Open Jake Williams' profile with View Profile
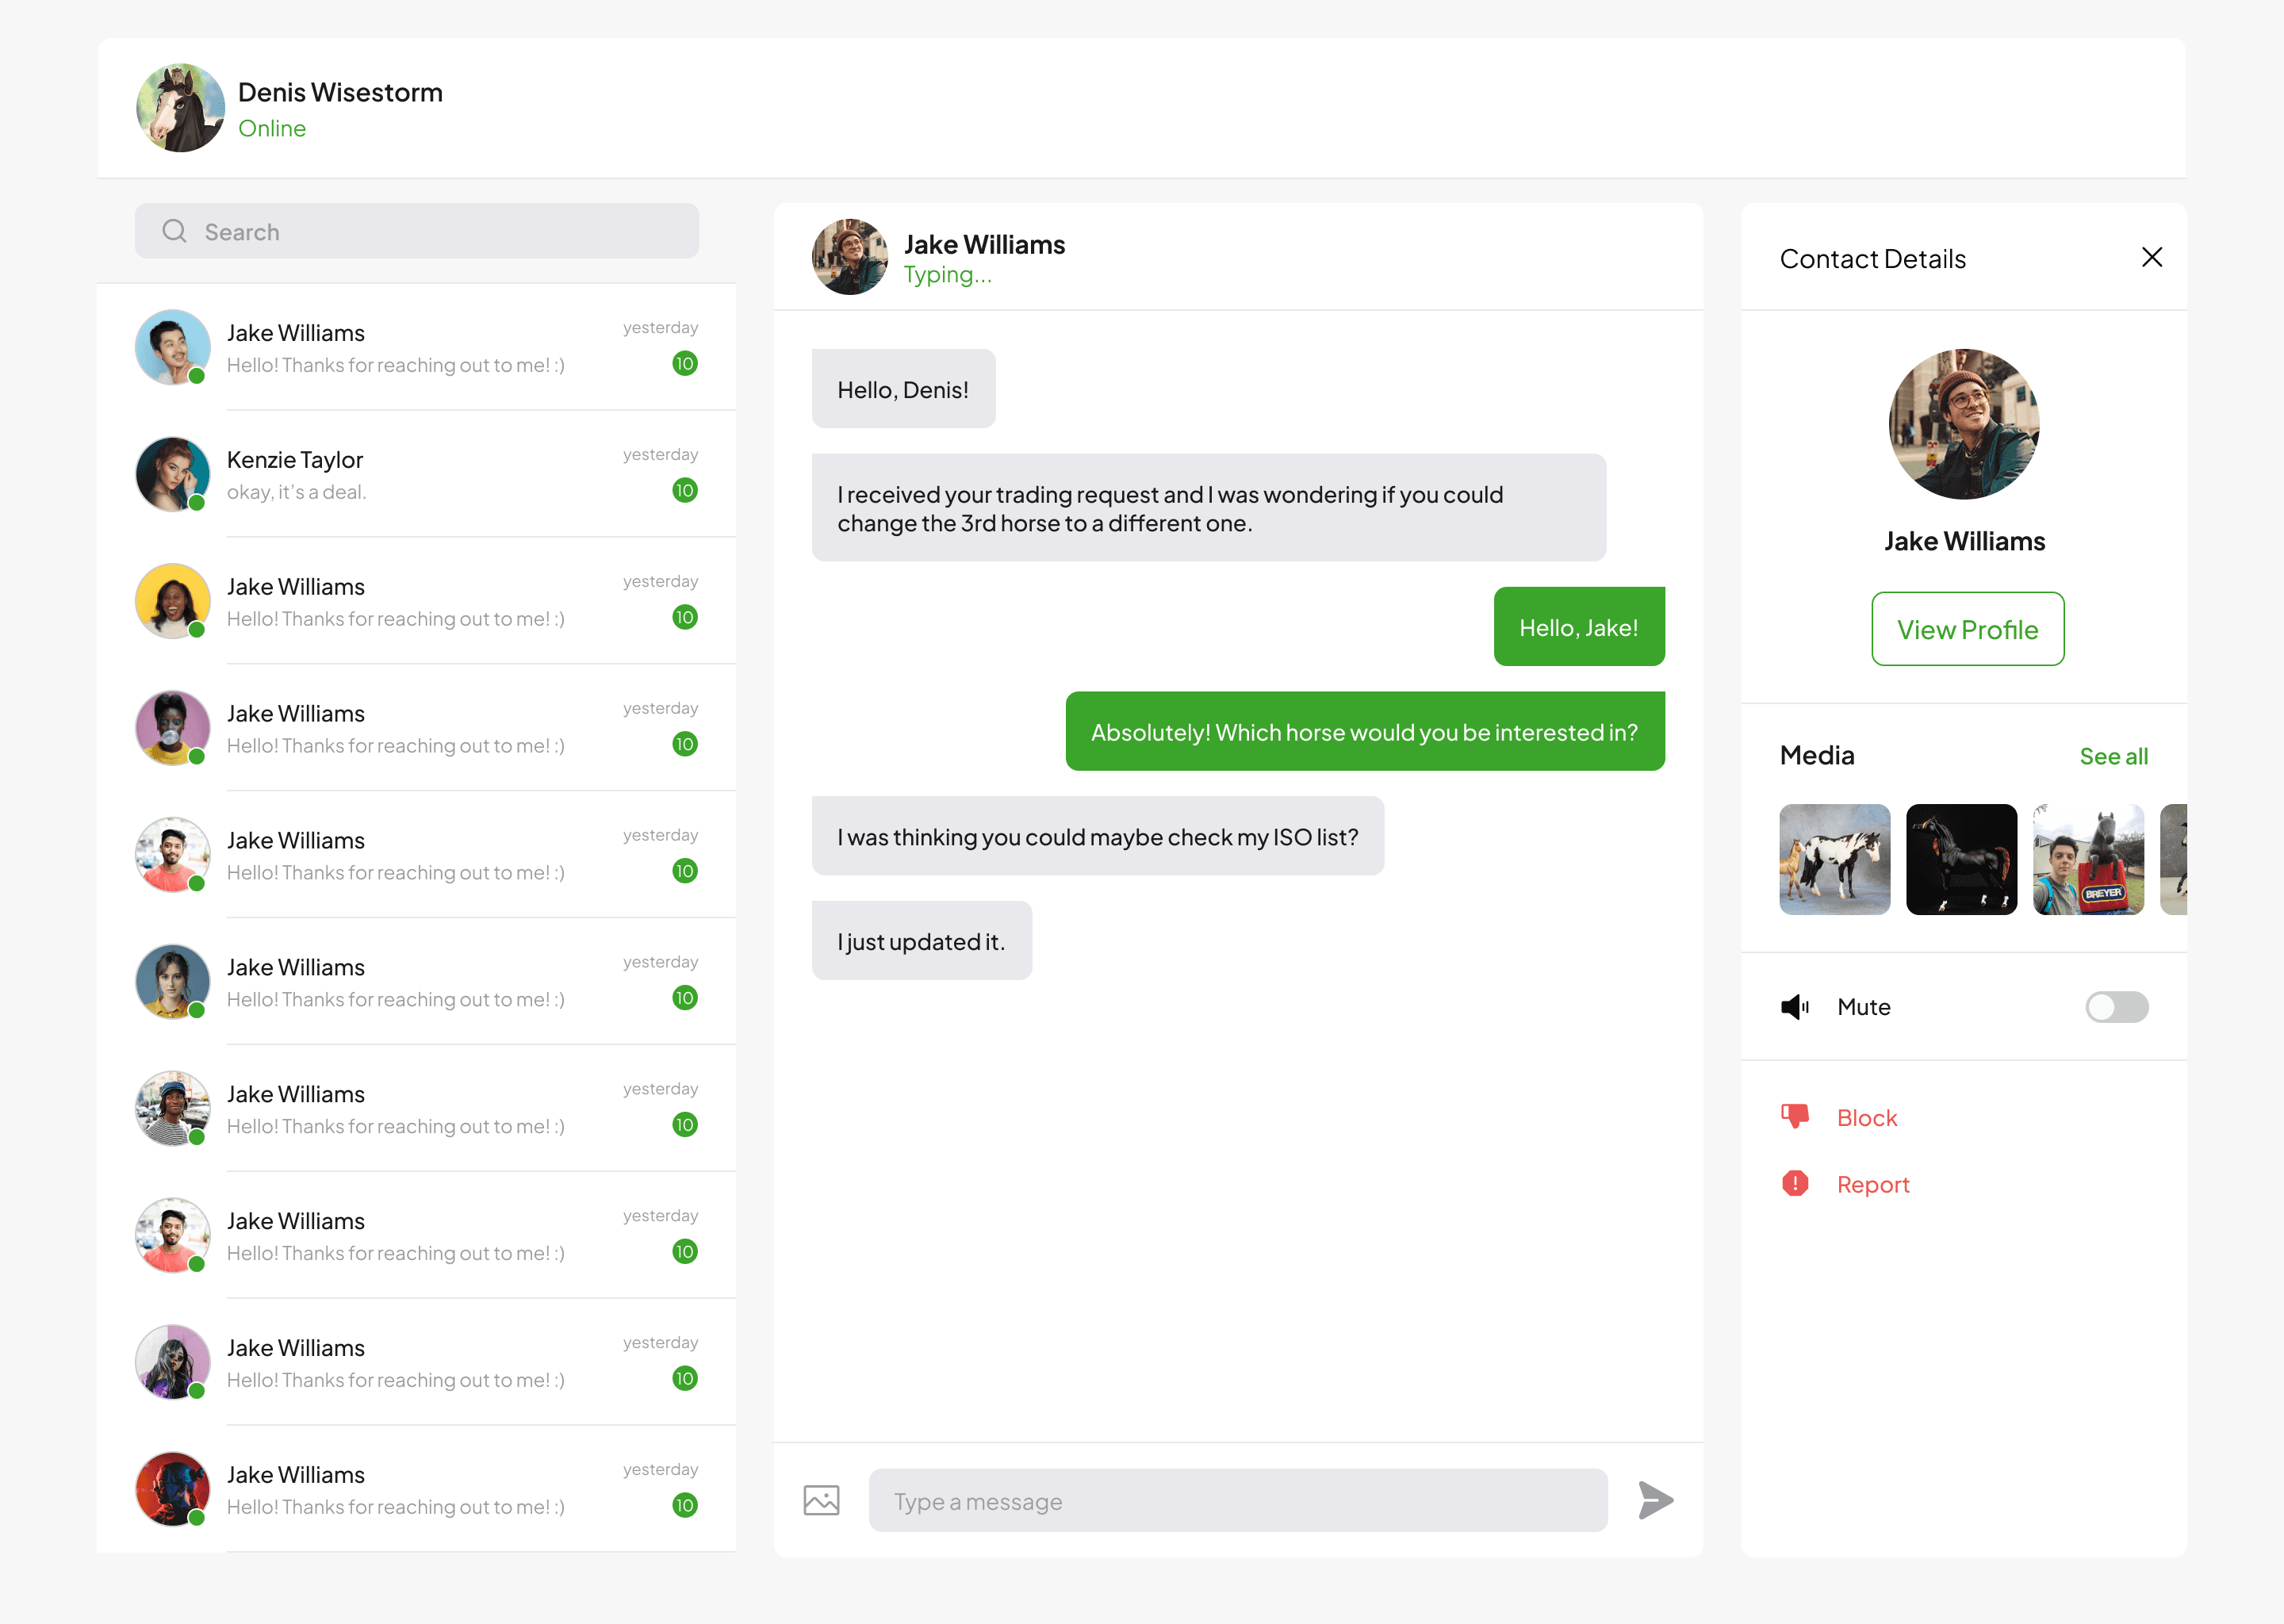Screen dimensions: 2284x1624 [1967, 629]
